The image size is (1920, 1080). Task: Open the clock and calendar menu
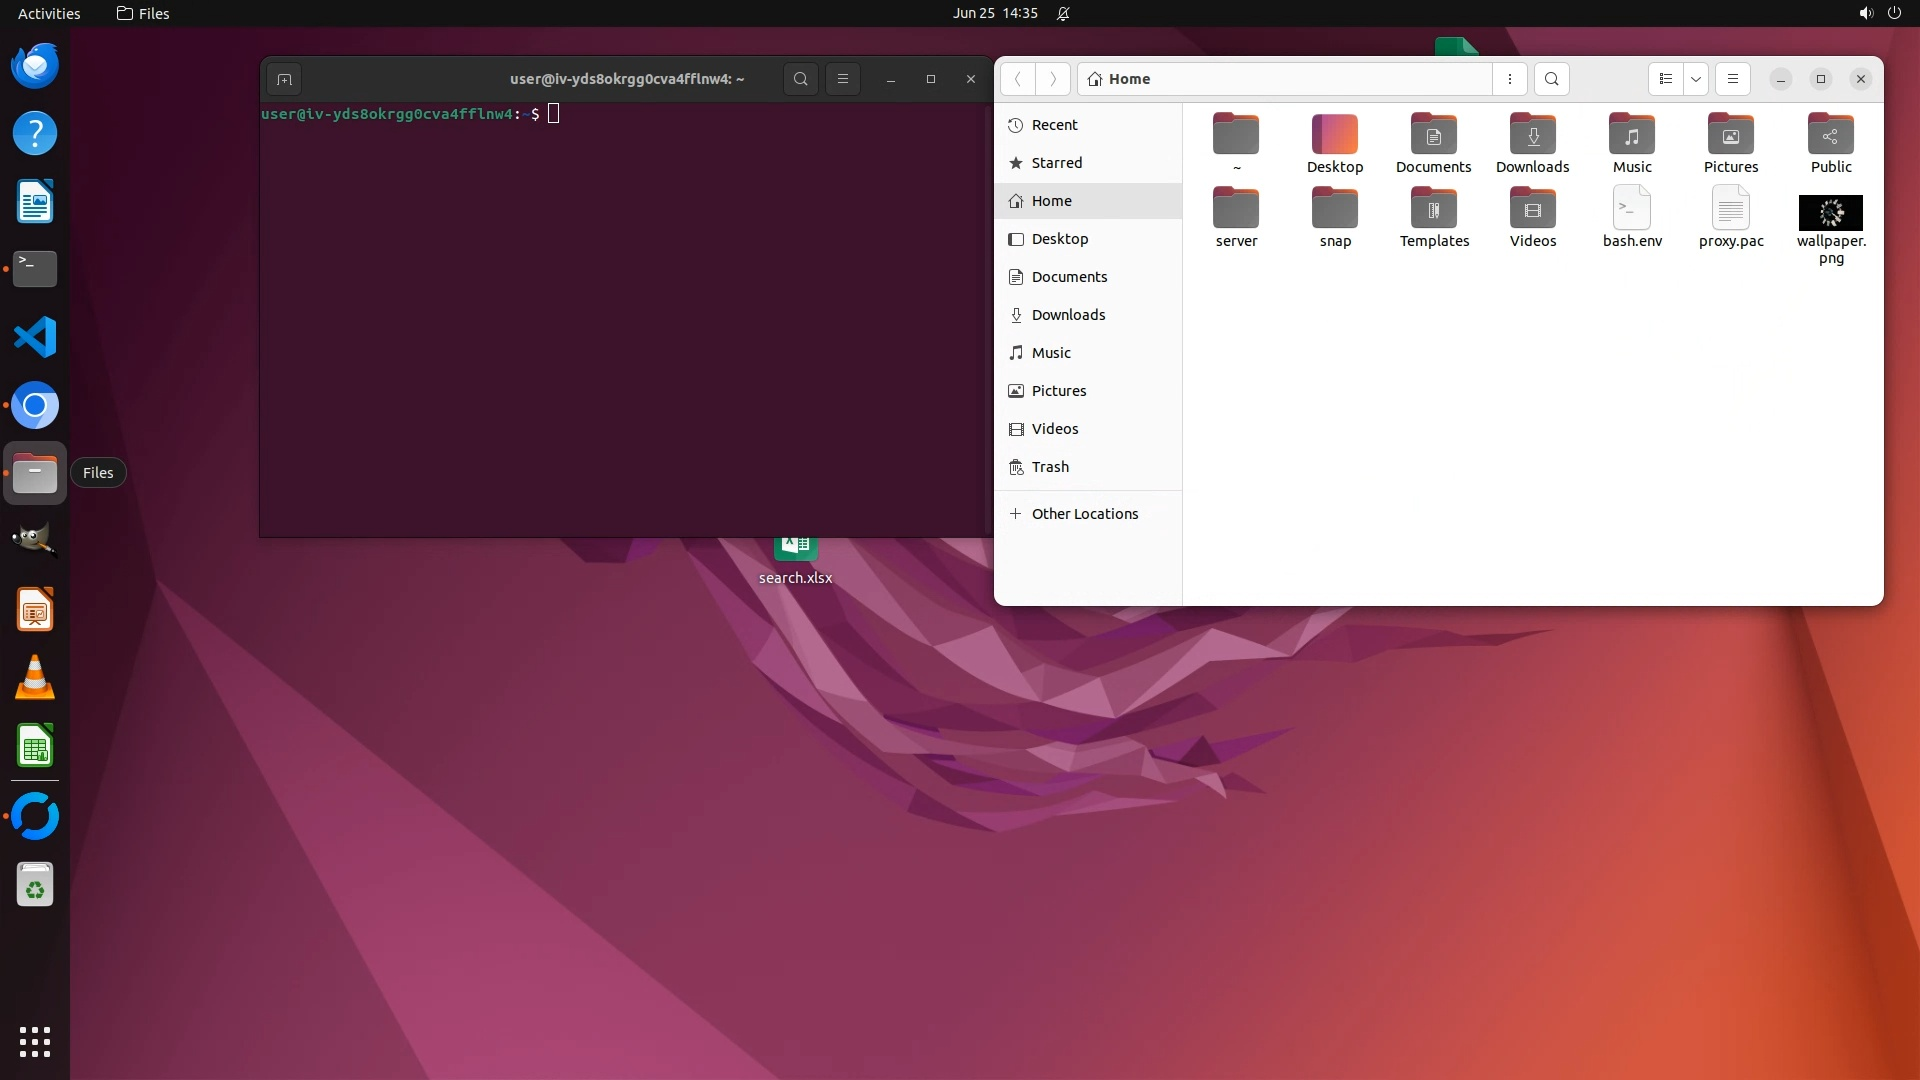994,13
